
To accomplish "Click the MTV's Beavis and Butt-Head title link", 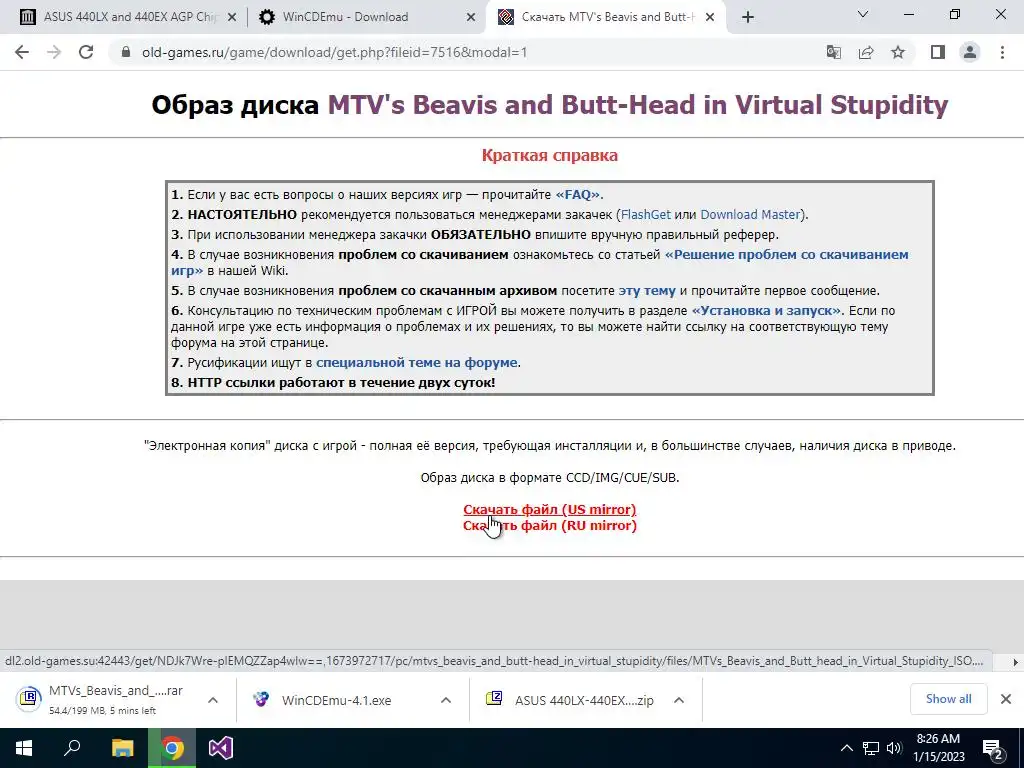I will coord(637,104).
